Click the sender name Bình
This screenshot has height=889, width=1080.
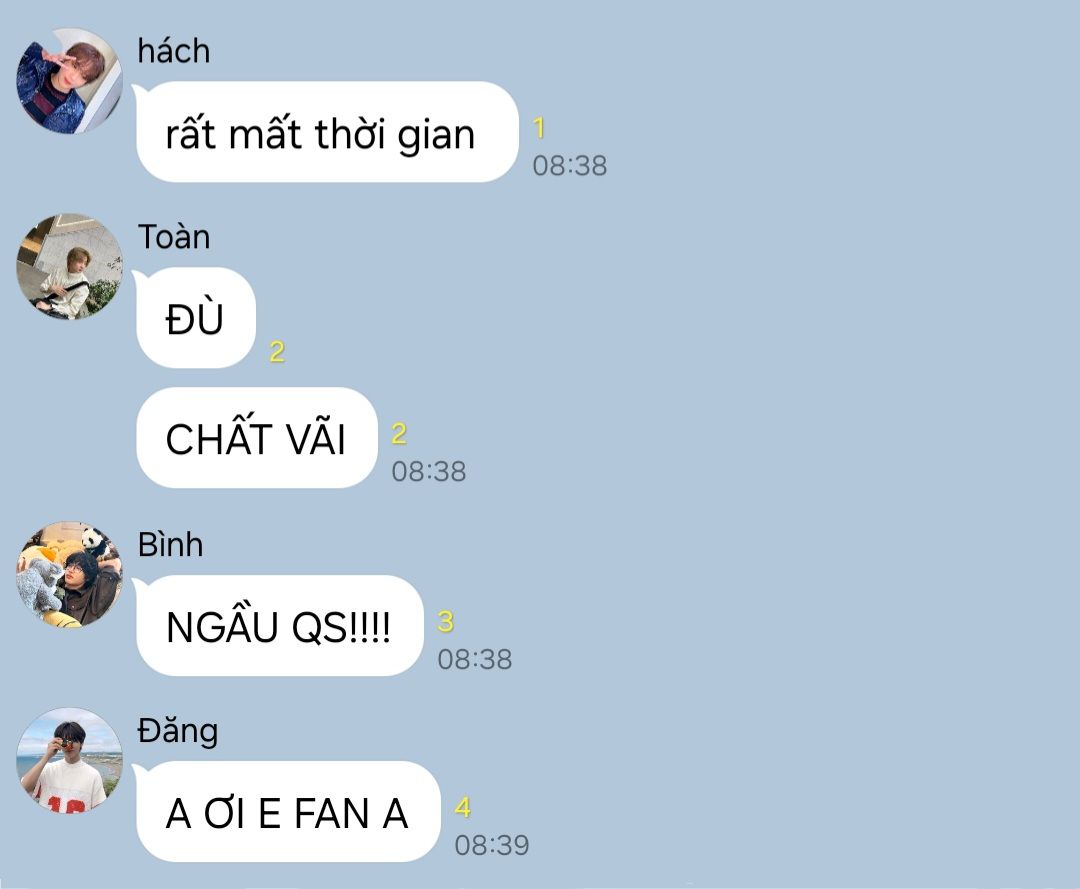click(170, 545)
